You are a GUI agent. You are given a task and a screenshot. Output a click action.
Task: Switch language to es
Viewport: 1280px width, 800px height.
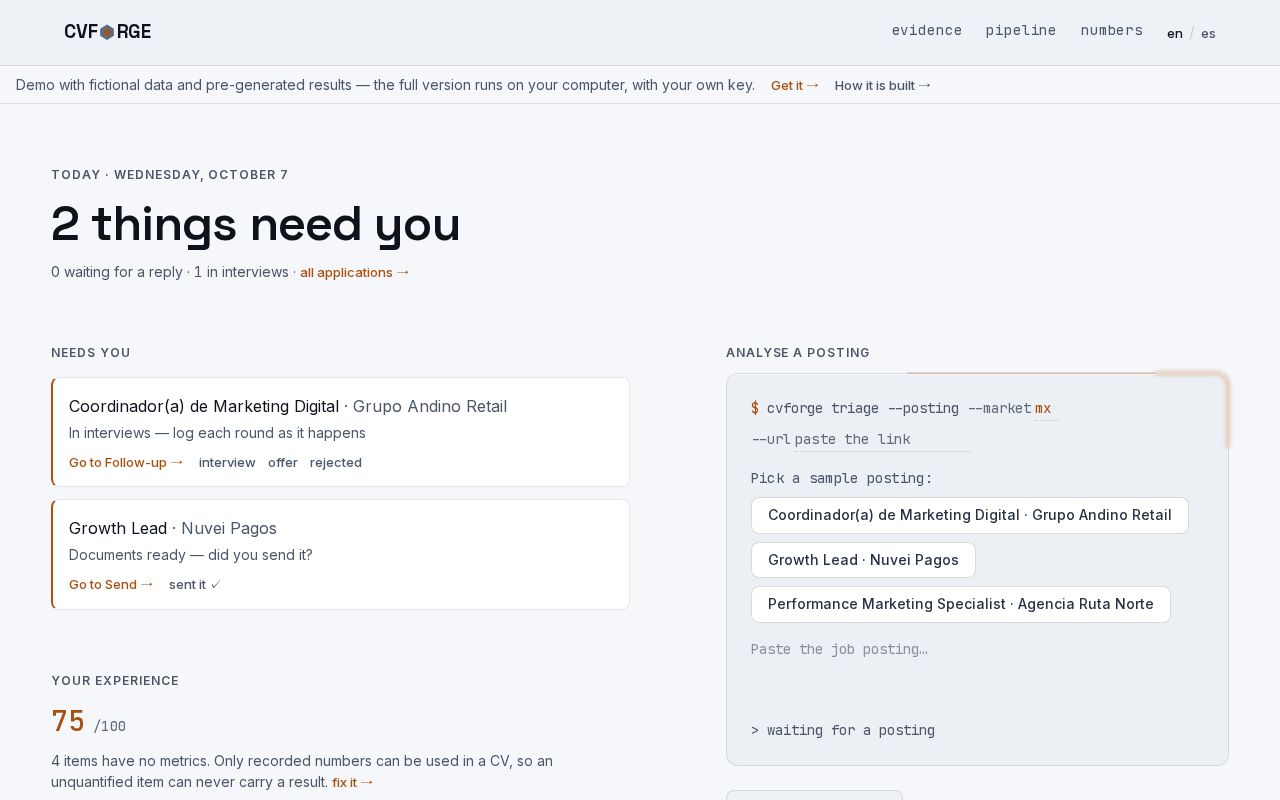pyautogui.click(x=1208, y=33)
